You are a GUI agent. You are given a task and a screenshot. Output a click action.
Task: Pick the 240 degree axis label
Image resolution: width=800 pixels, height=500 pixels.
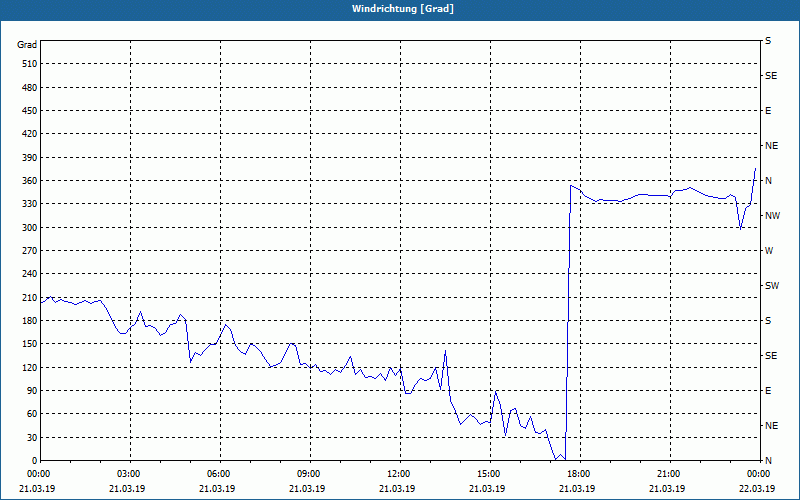point(30,274)
